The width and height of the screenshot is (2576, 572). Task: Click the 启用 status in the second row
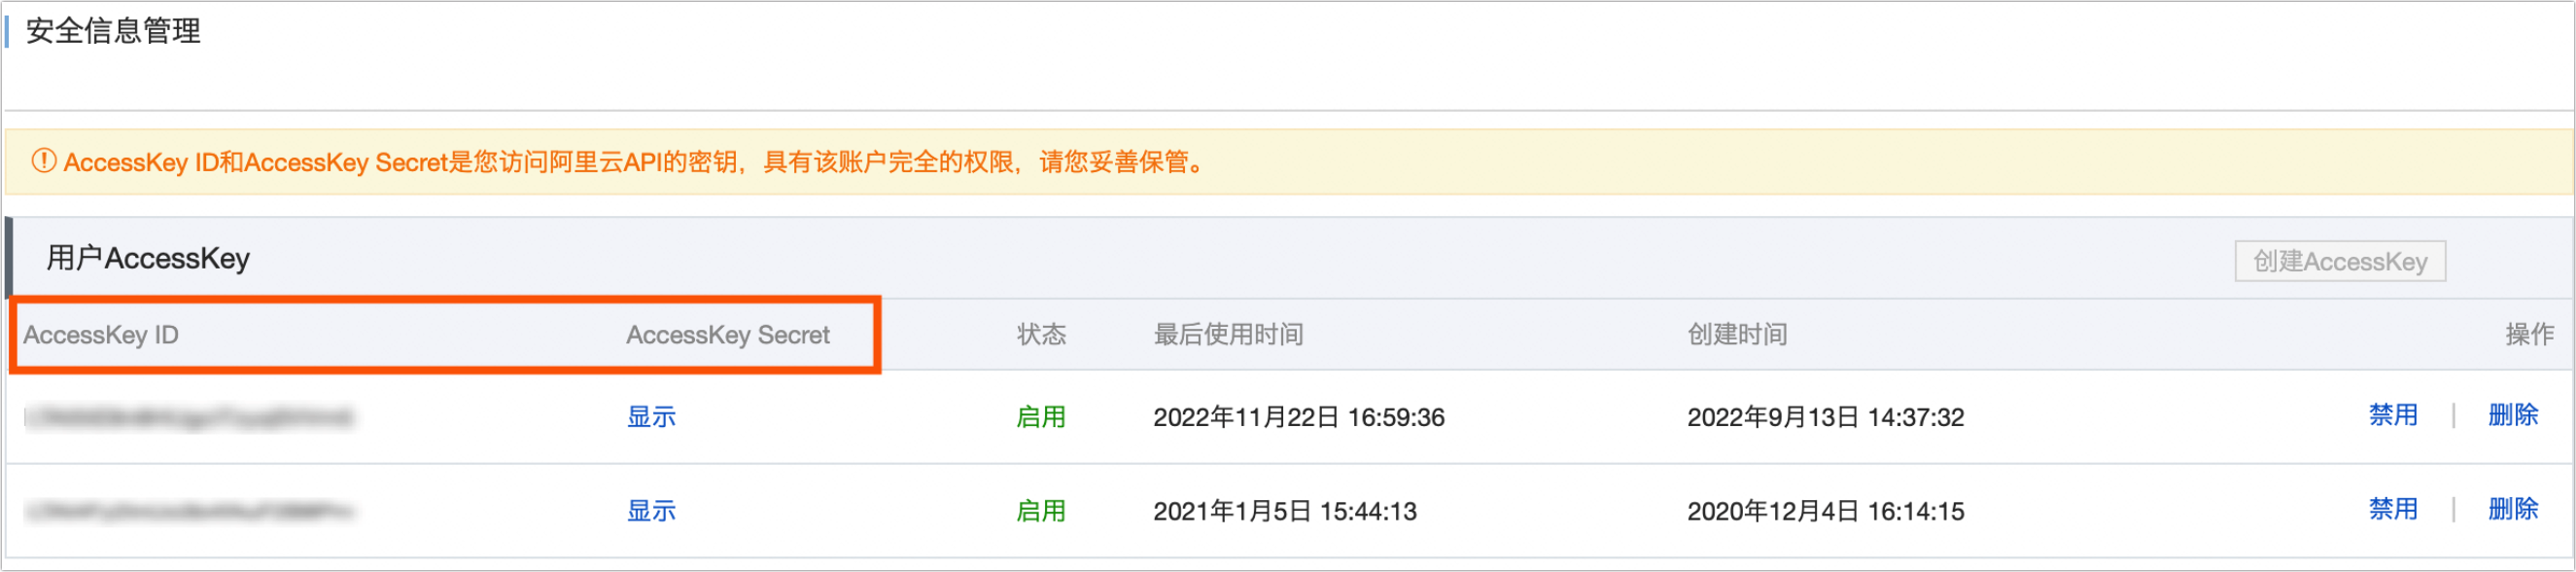[x=1040, y=511]
